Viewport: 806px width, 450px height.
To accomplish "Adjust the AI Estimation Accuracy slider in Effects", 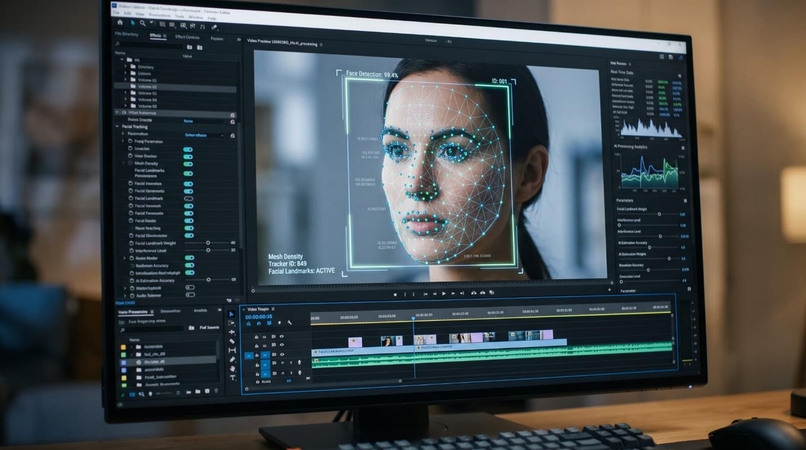I will click(209, 280).
